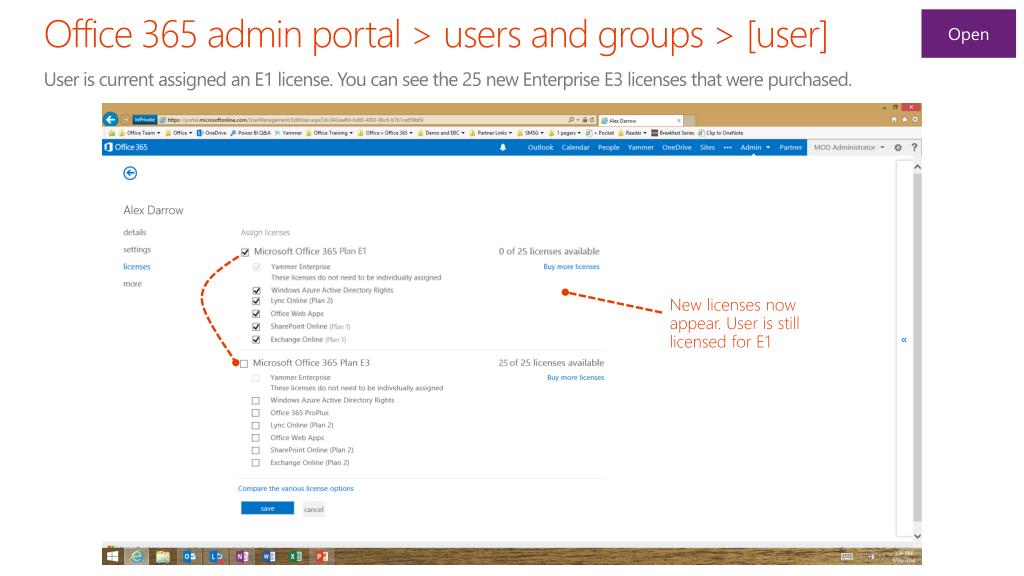Go to Outlook in top navigation
The image size is (1024, 576).
540,148
